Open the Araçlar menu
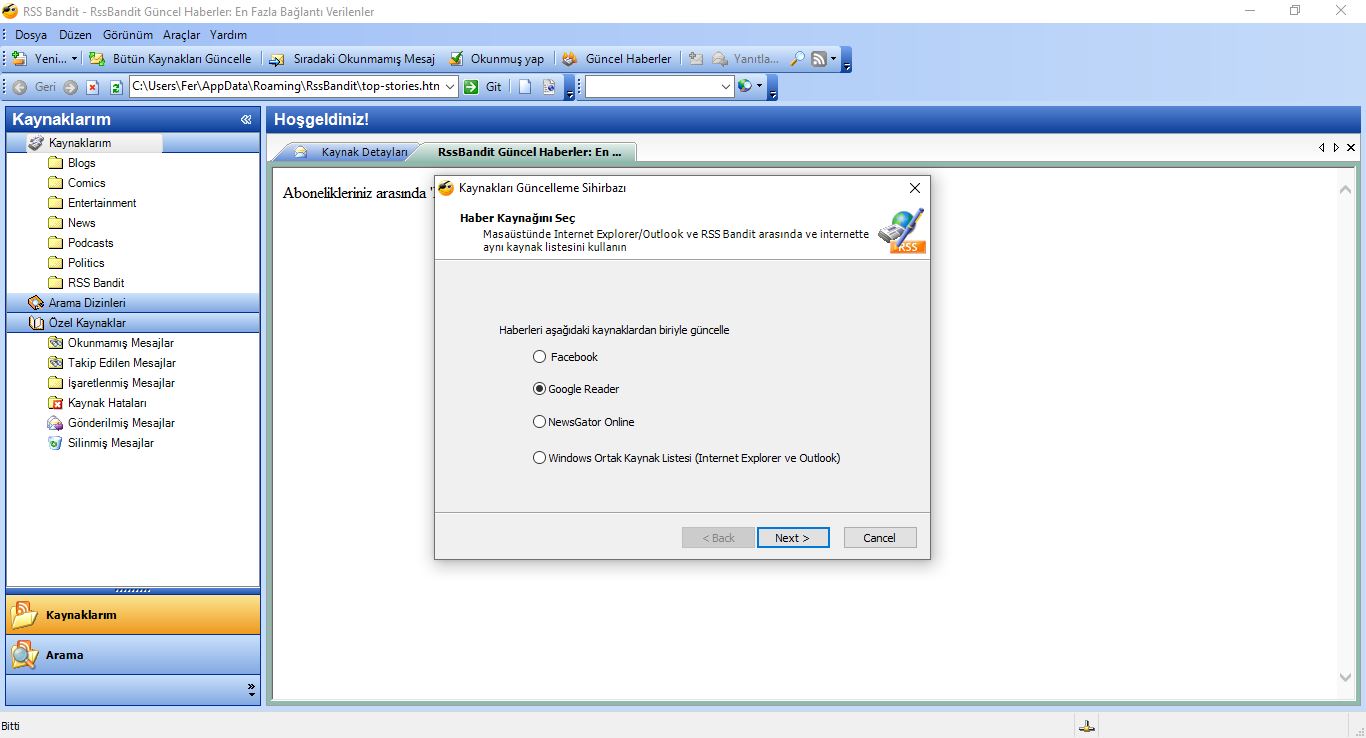1366x738 pixels. point(182,35)
